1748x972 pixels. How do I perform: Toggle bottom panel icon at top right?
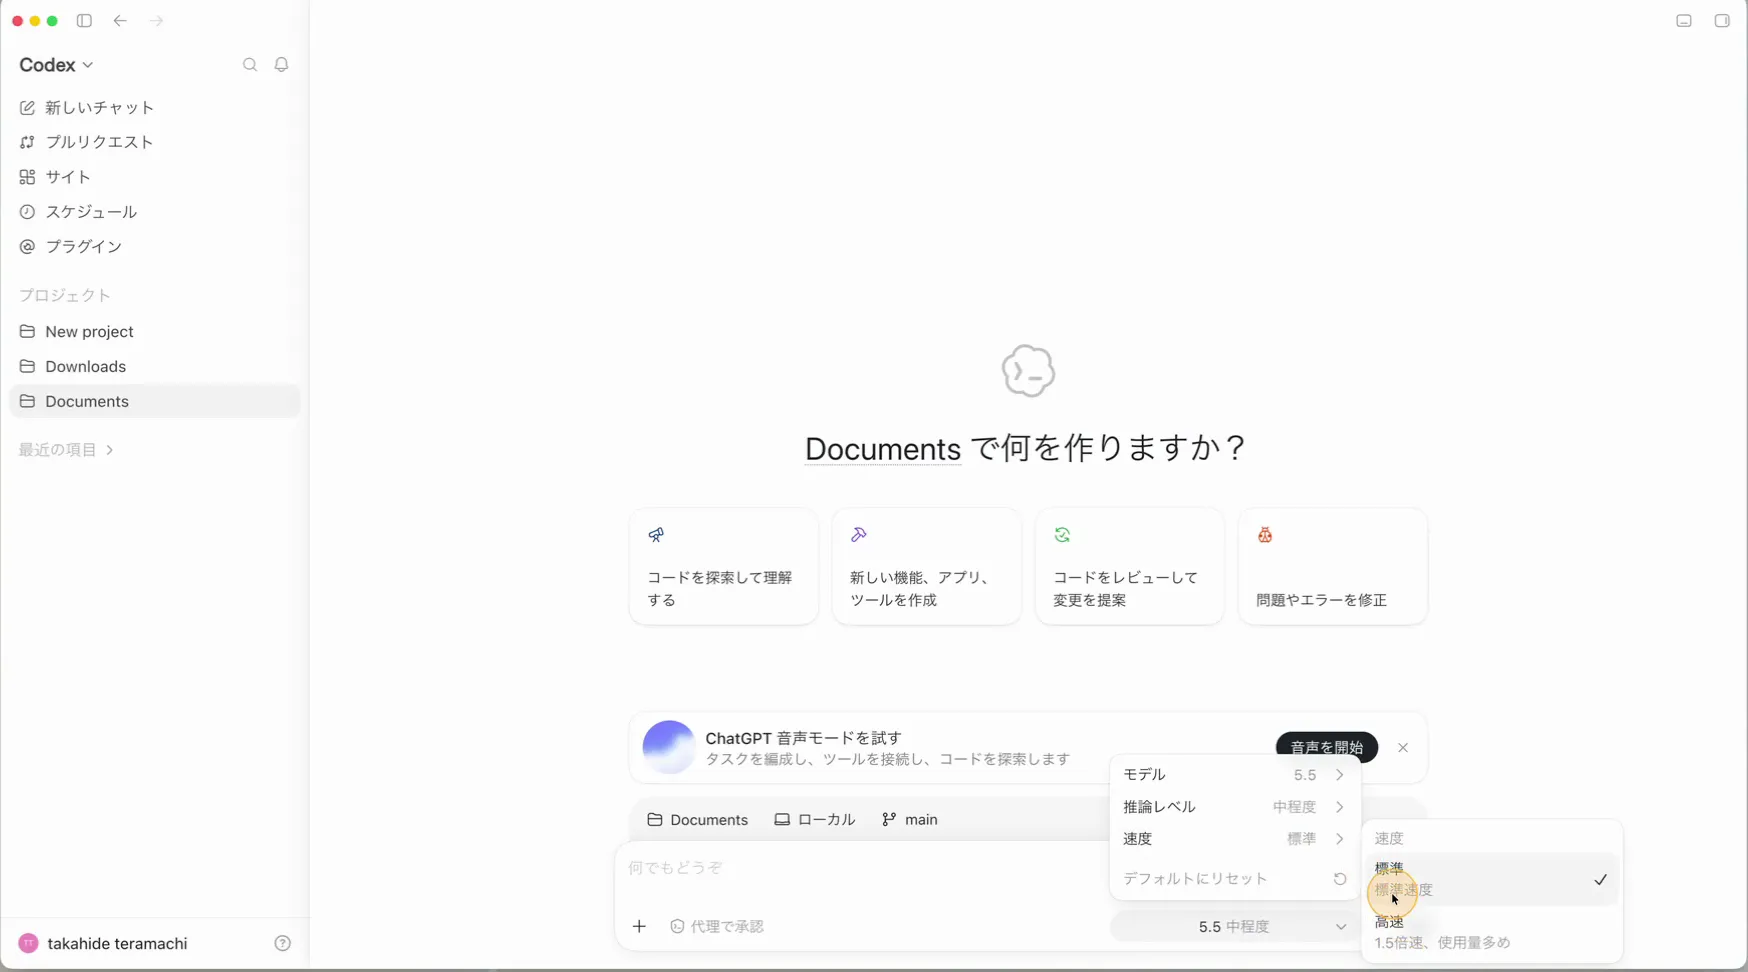1684,21
